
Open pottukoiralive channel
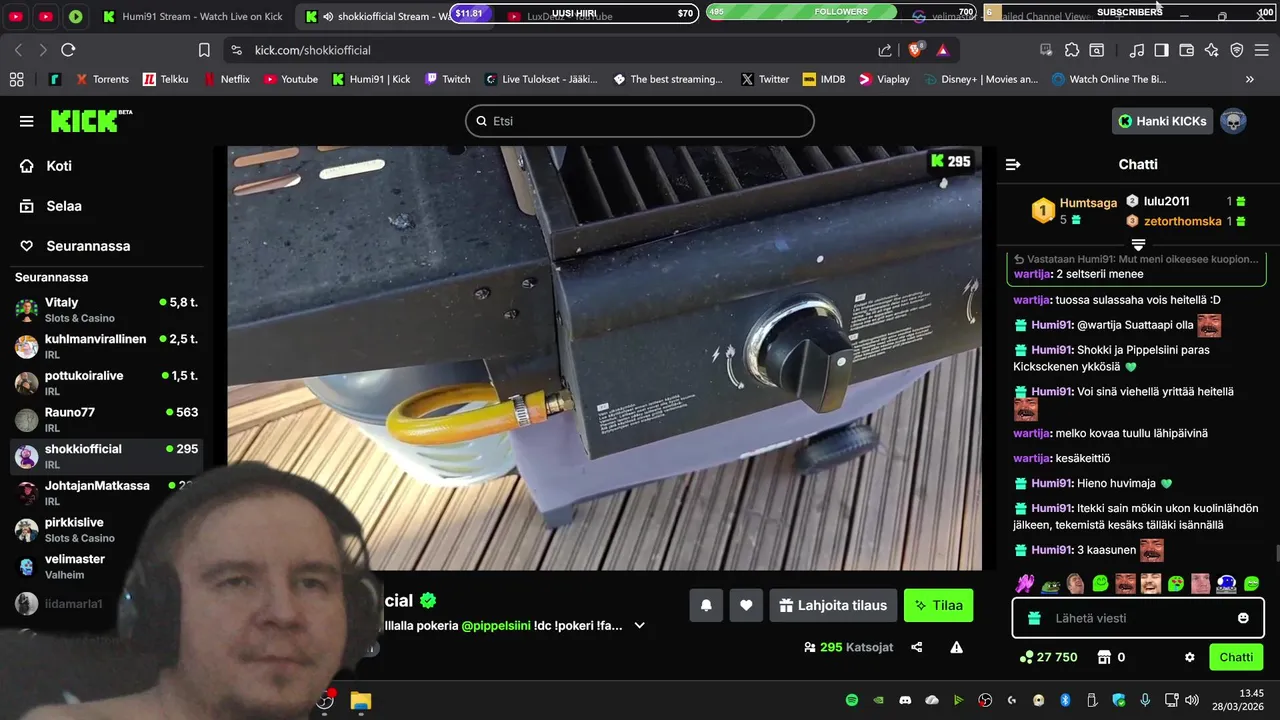point(107,383)
